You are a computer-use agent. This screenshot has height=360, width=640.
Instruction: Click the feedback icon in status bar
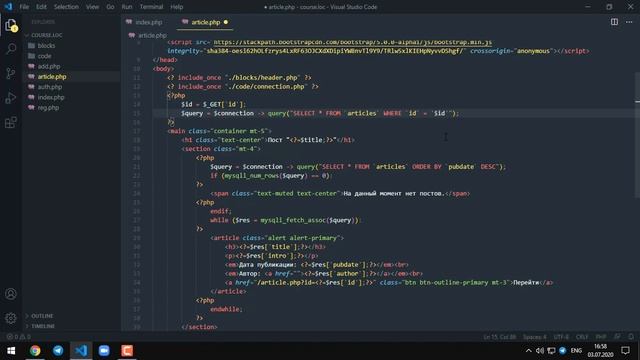pyautogui.click(x=618, y=337)
